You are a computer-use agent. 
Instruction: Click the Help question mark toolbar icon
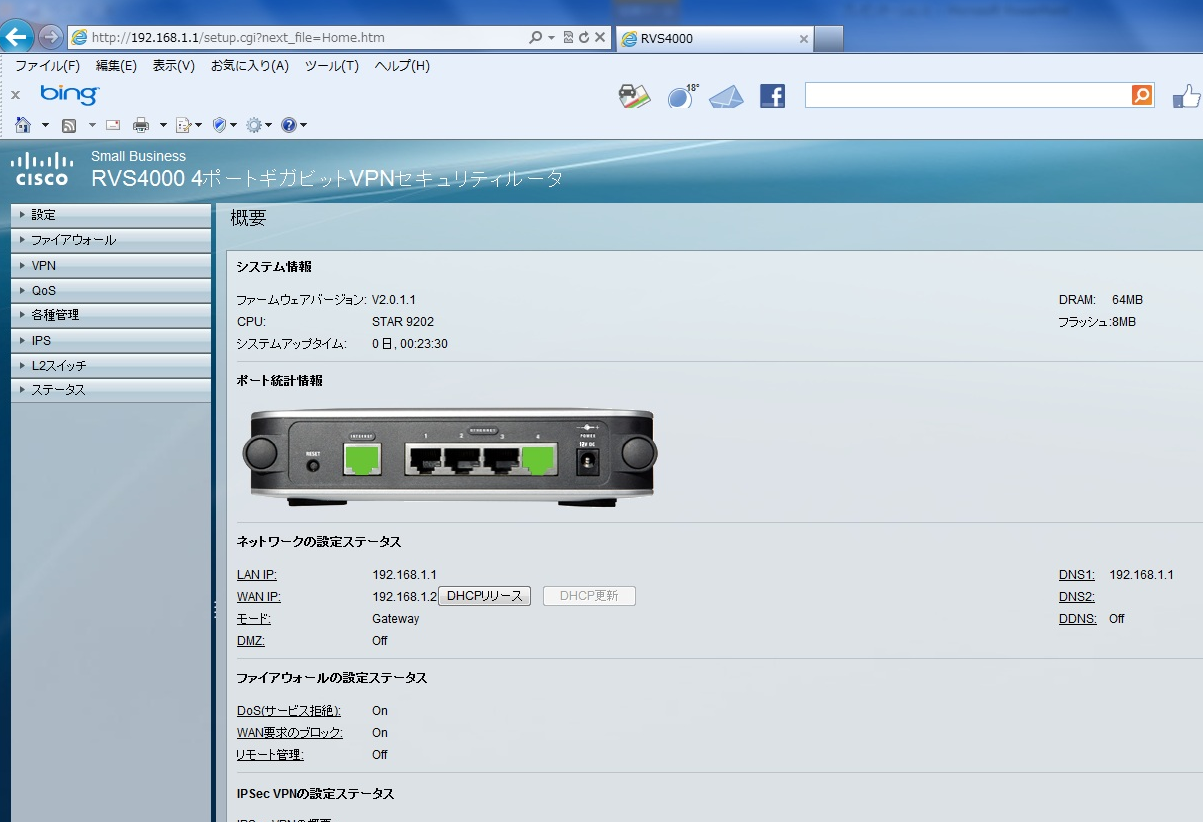pos(288,125)
